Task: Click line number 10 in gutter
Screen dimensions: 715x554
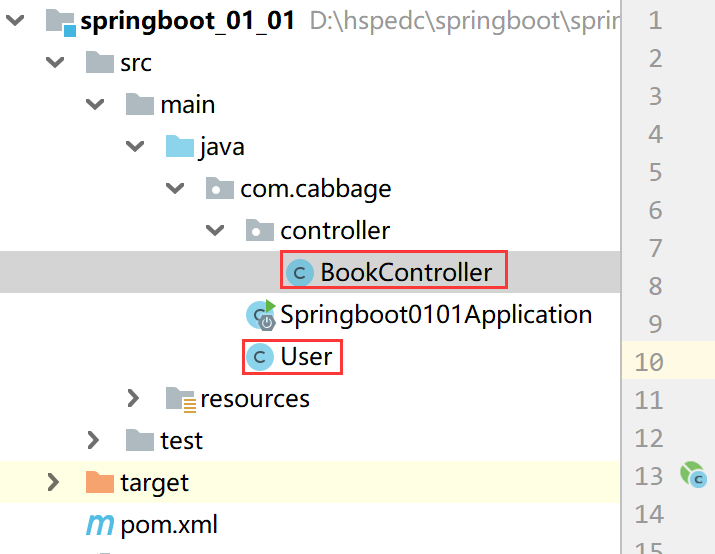Action: click(x=649, y=361)
